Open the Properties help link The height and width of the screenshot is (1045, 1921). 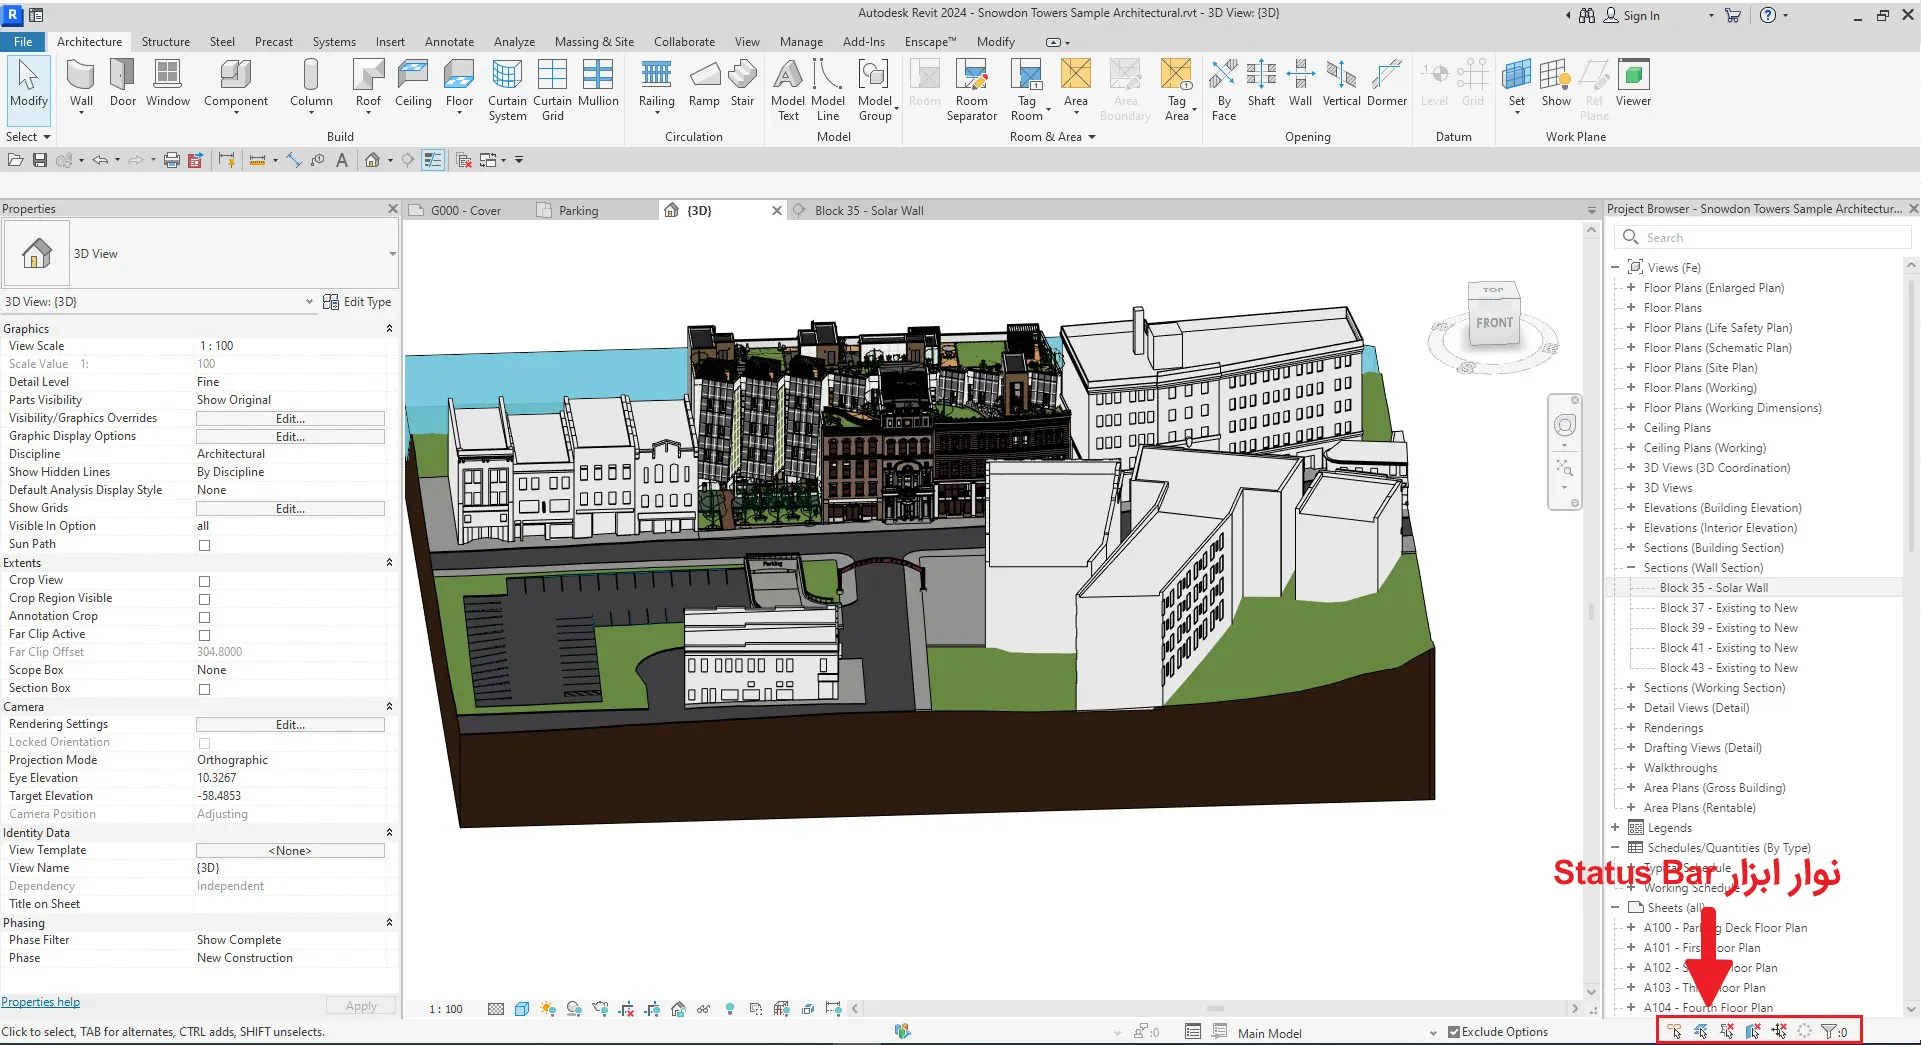point(41,1002)
